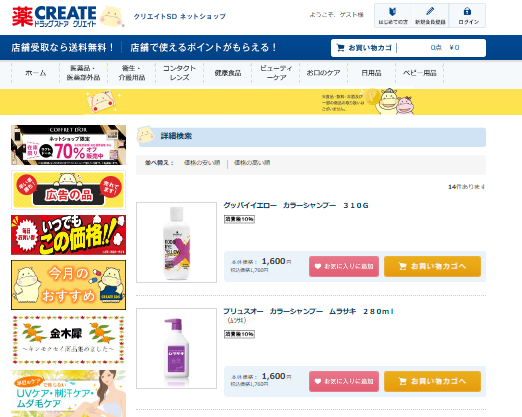This screenshot has width=522, height=417.
Task: Add プリュスオー ムラサキ shampoo to favorites
Action: (344, 381)
